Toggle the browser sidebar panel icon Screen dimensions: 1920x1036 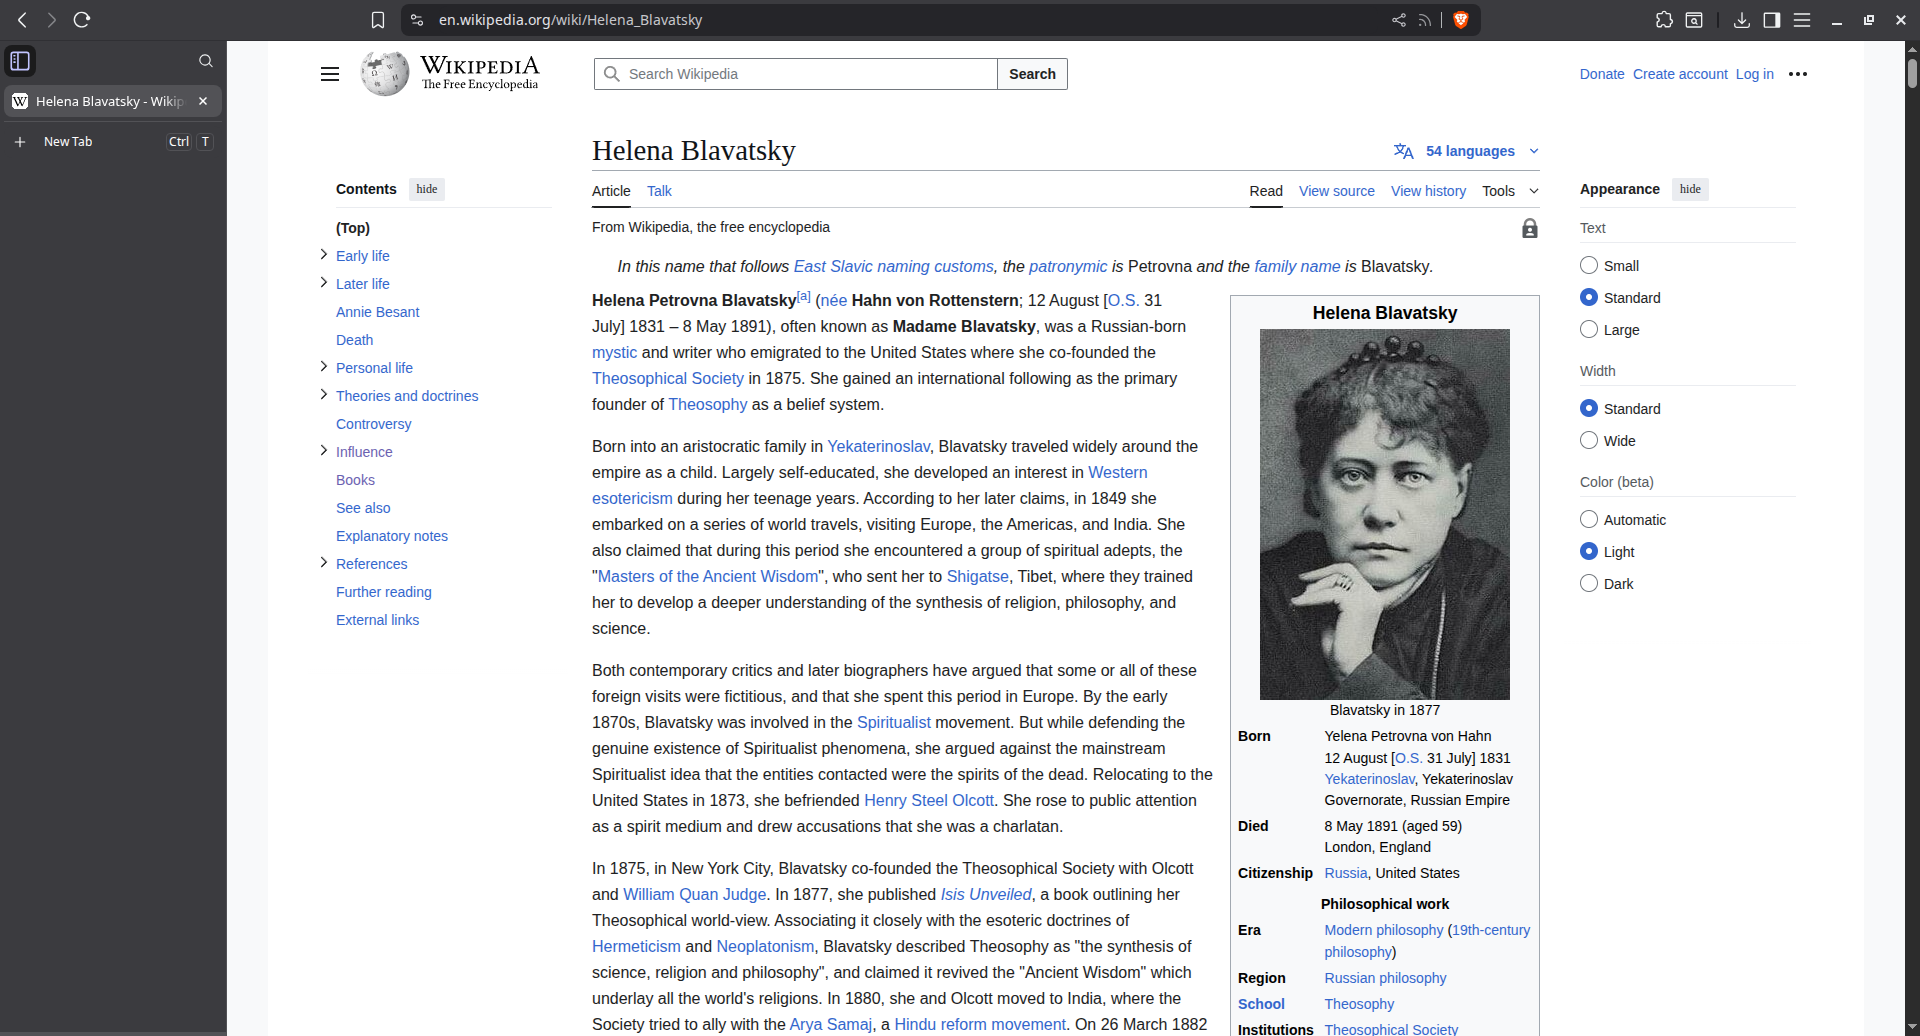tap(1771, 20)
